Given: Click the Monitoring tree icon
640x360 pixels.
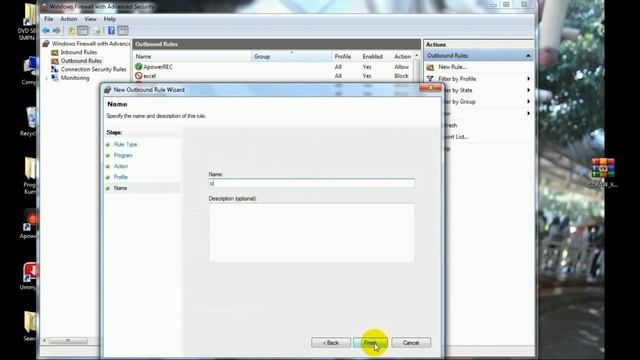Looking at the screenshot, I should click(x=55, y=78).
